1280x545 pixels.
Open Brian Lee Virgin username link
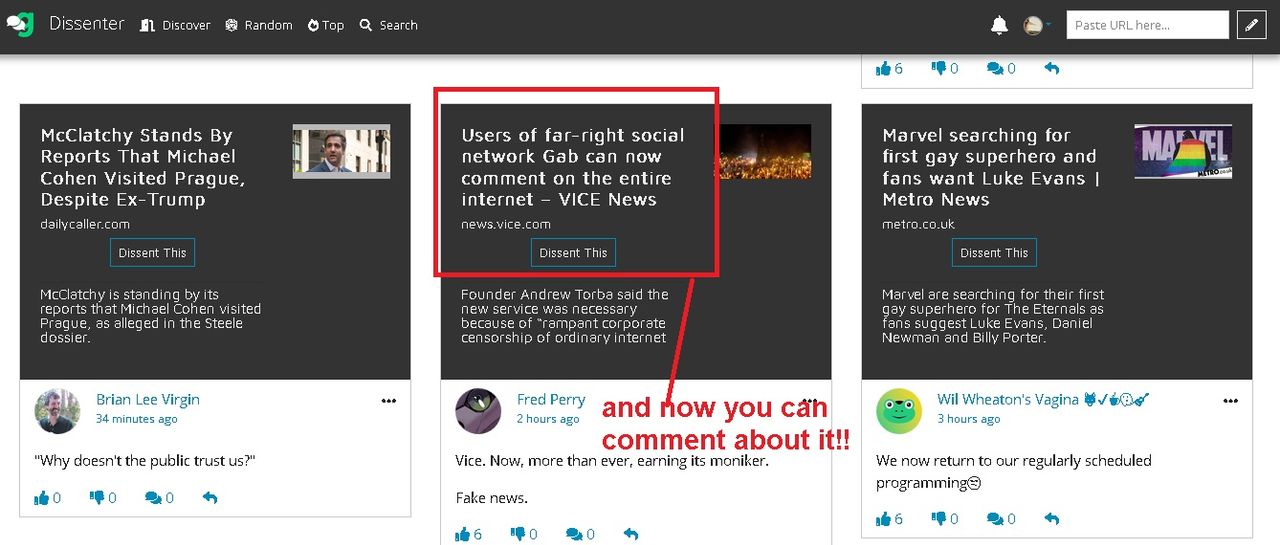148,399
